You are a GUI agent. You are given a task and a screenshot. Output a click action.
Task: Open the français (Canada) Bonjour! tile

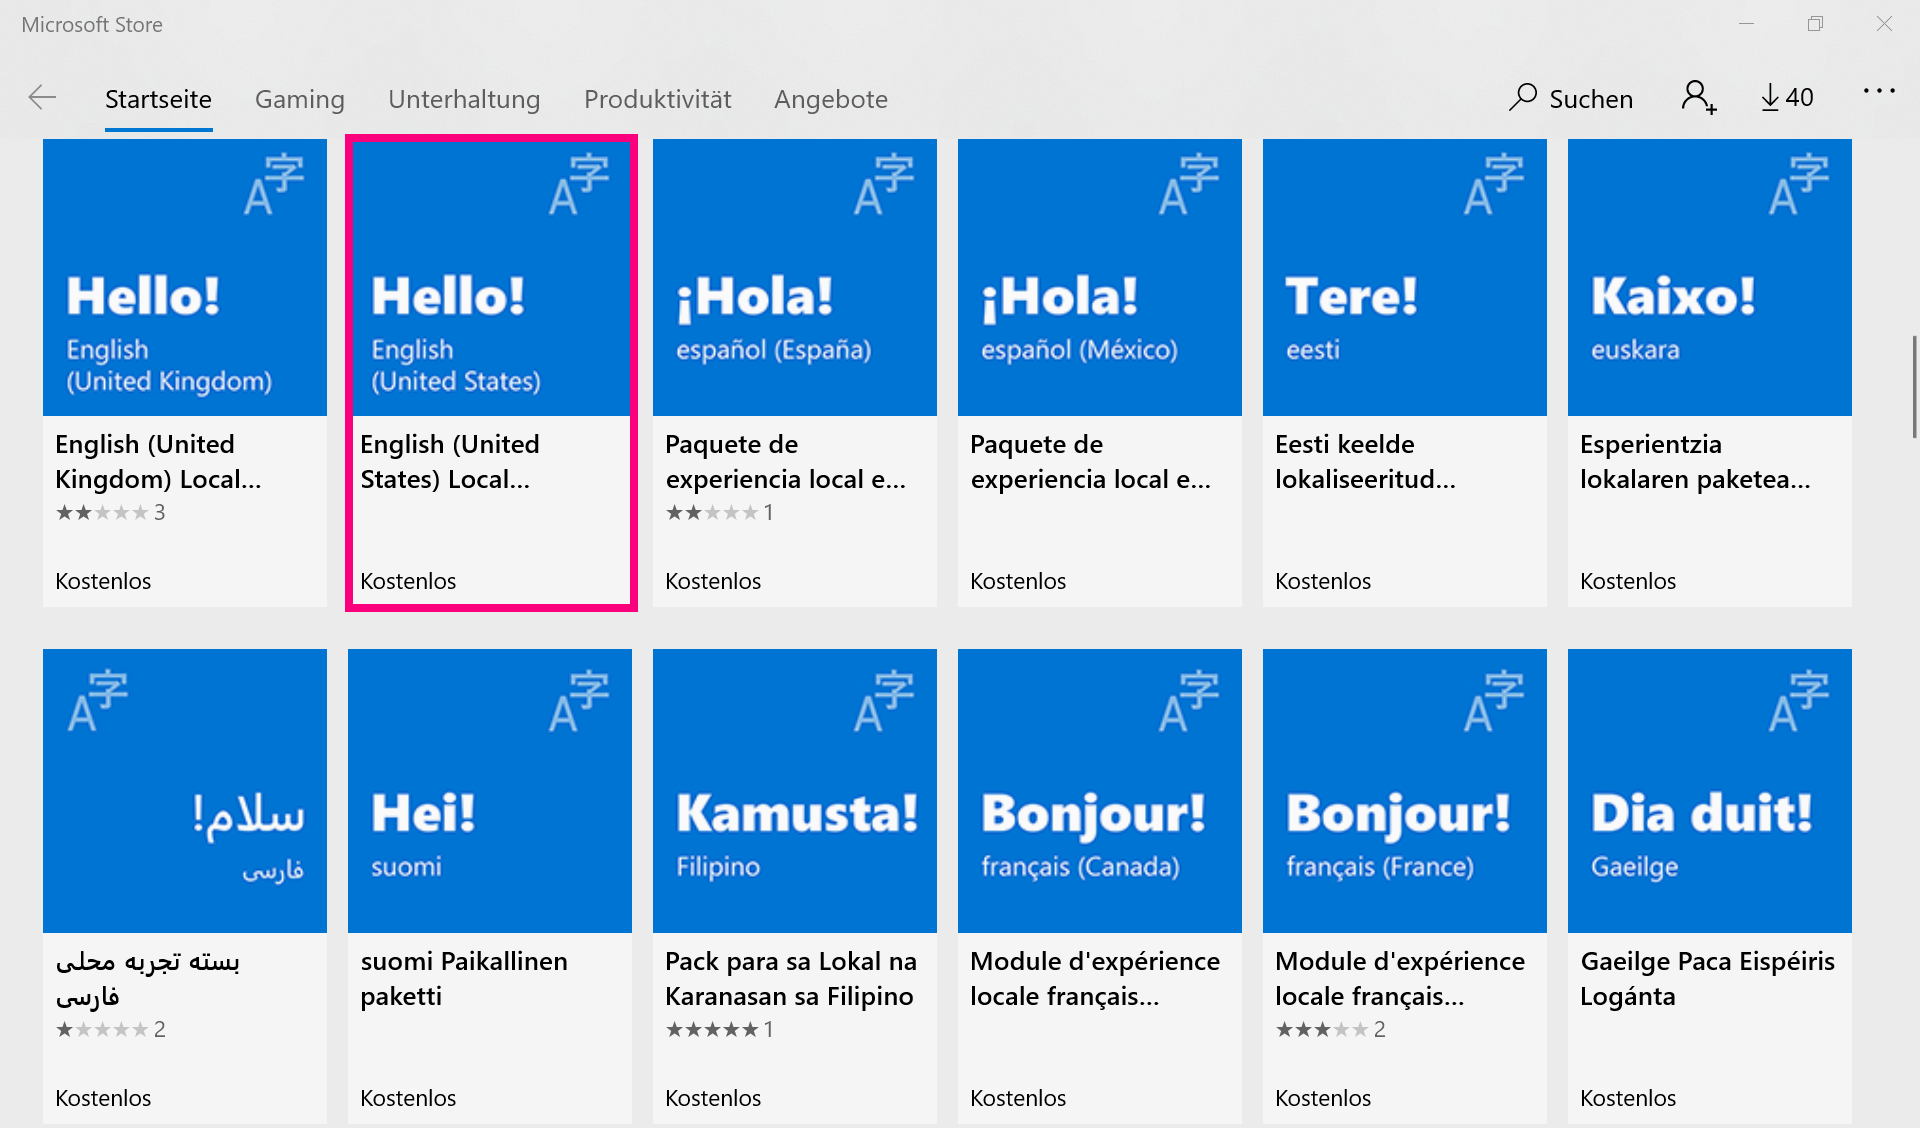[x=1099, y=791]
